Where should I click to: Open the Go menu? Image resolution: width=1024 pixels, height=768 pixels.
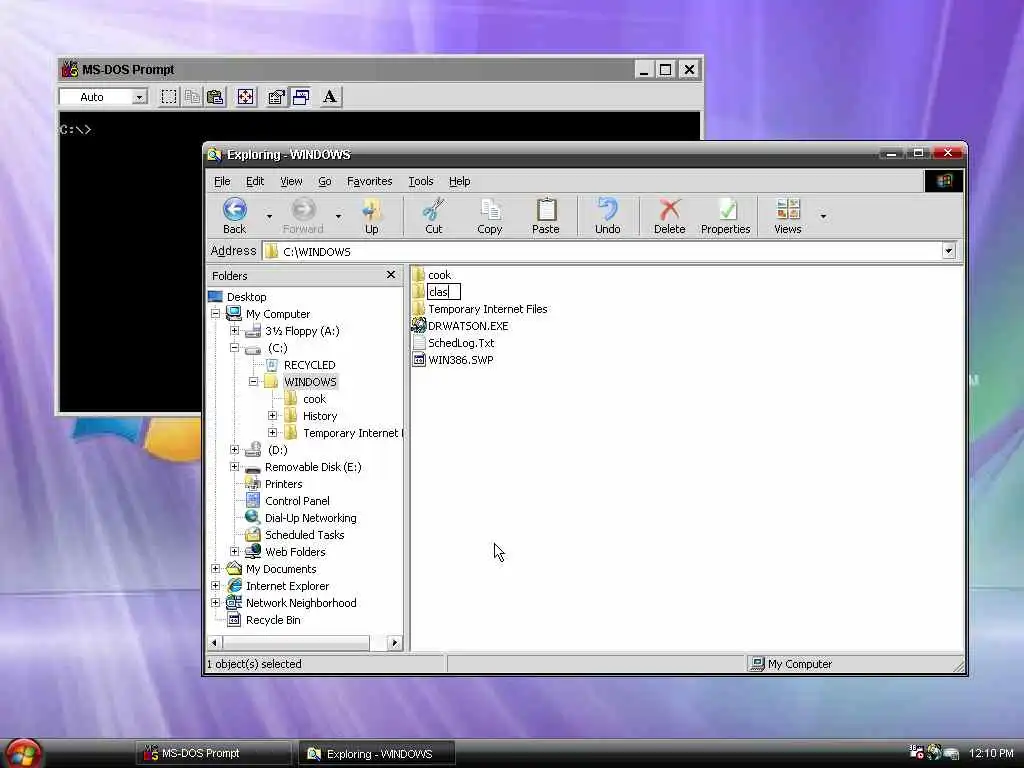325,181
